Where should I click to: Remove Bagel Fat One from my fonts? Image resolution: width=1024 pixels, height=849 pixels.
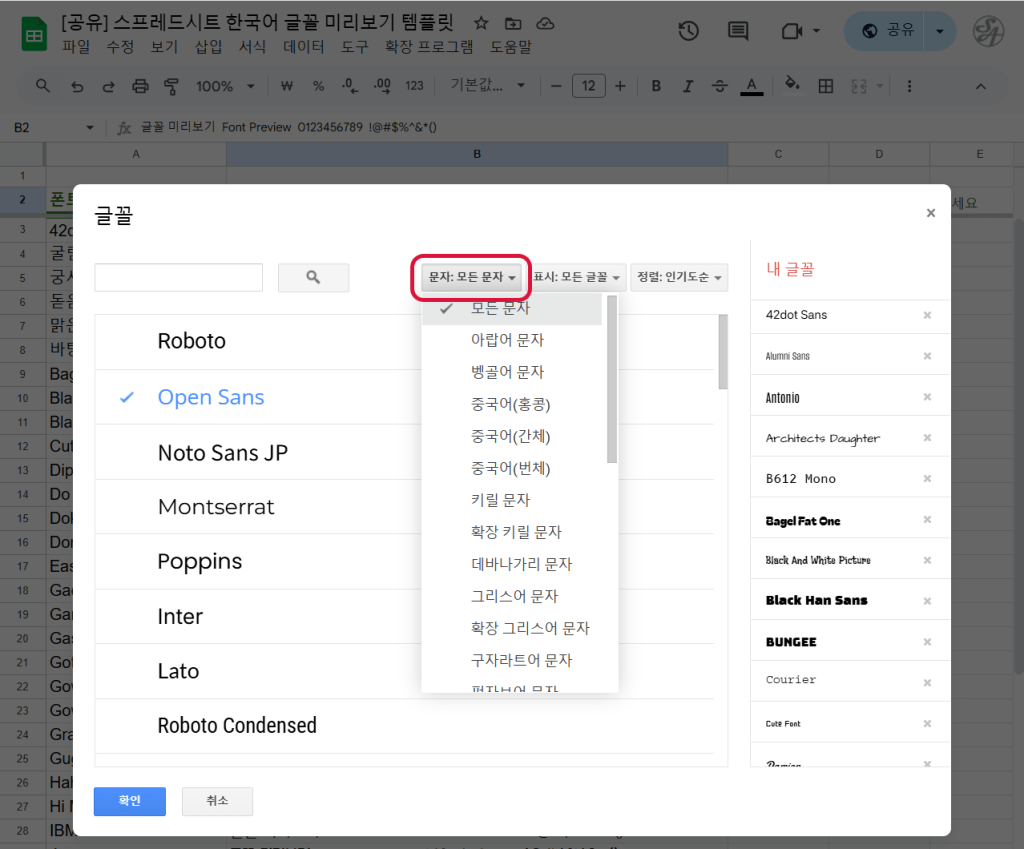[x=926, y=520]
